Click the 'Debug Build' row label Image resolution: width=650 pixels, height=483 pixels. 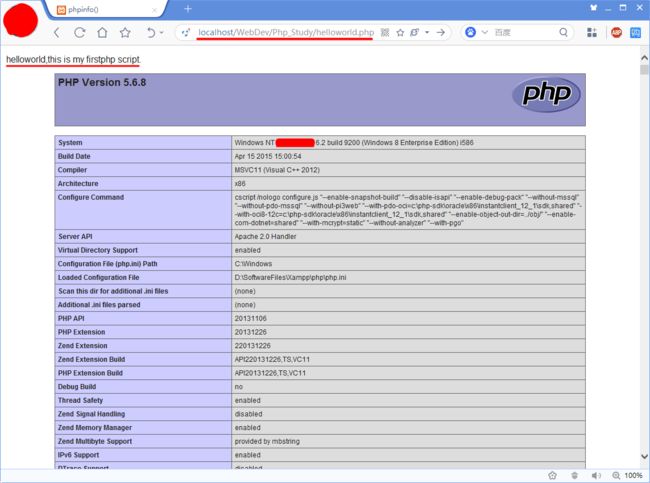click(x=77, y=387)
